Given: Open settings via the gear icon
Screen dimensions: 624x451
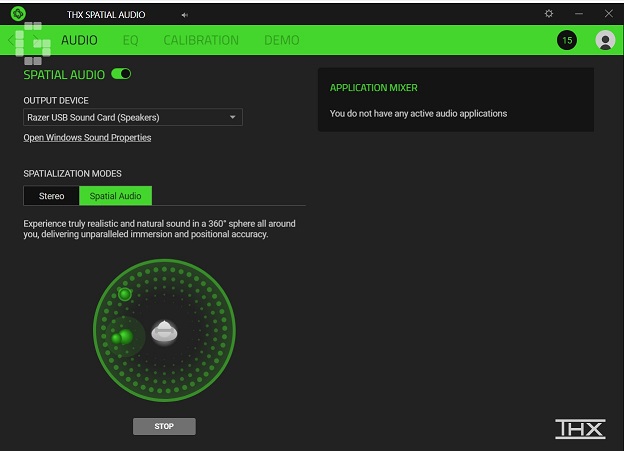Looking at the screenshot, I should coord(549,14).
